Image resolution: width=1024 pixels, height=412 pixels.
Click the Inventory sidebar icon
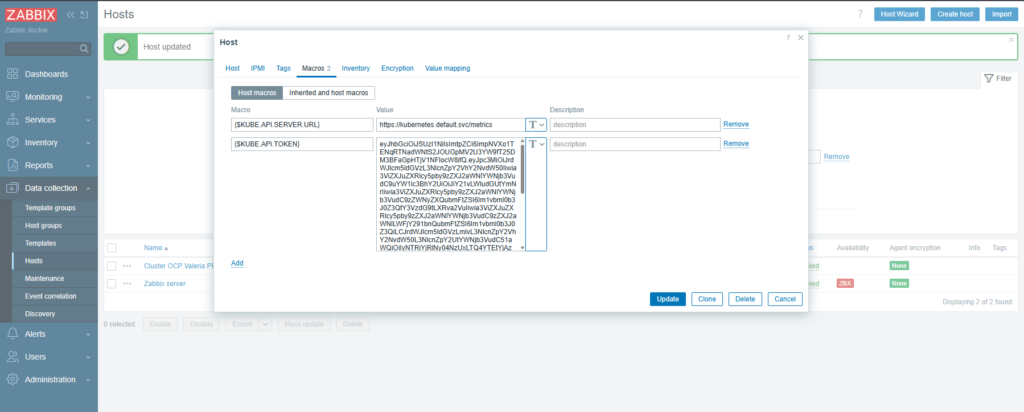coord(12,142)
